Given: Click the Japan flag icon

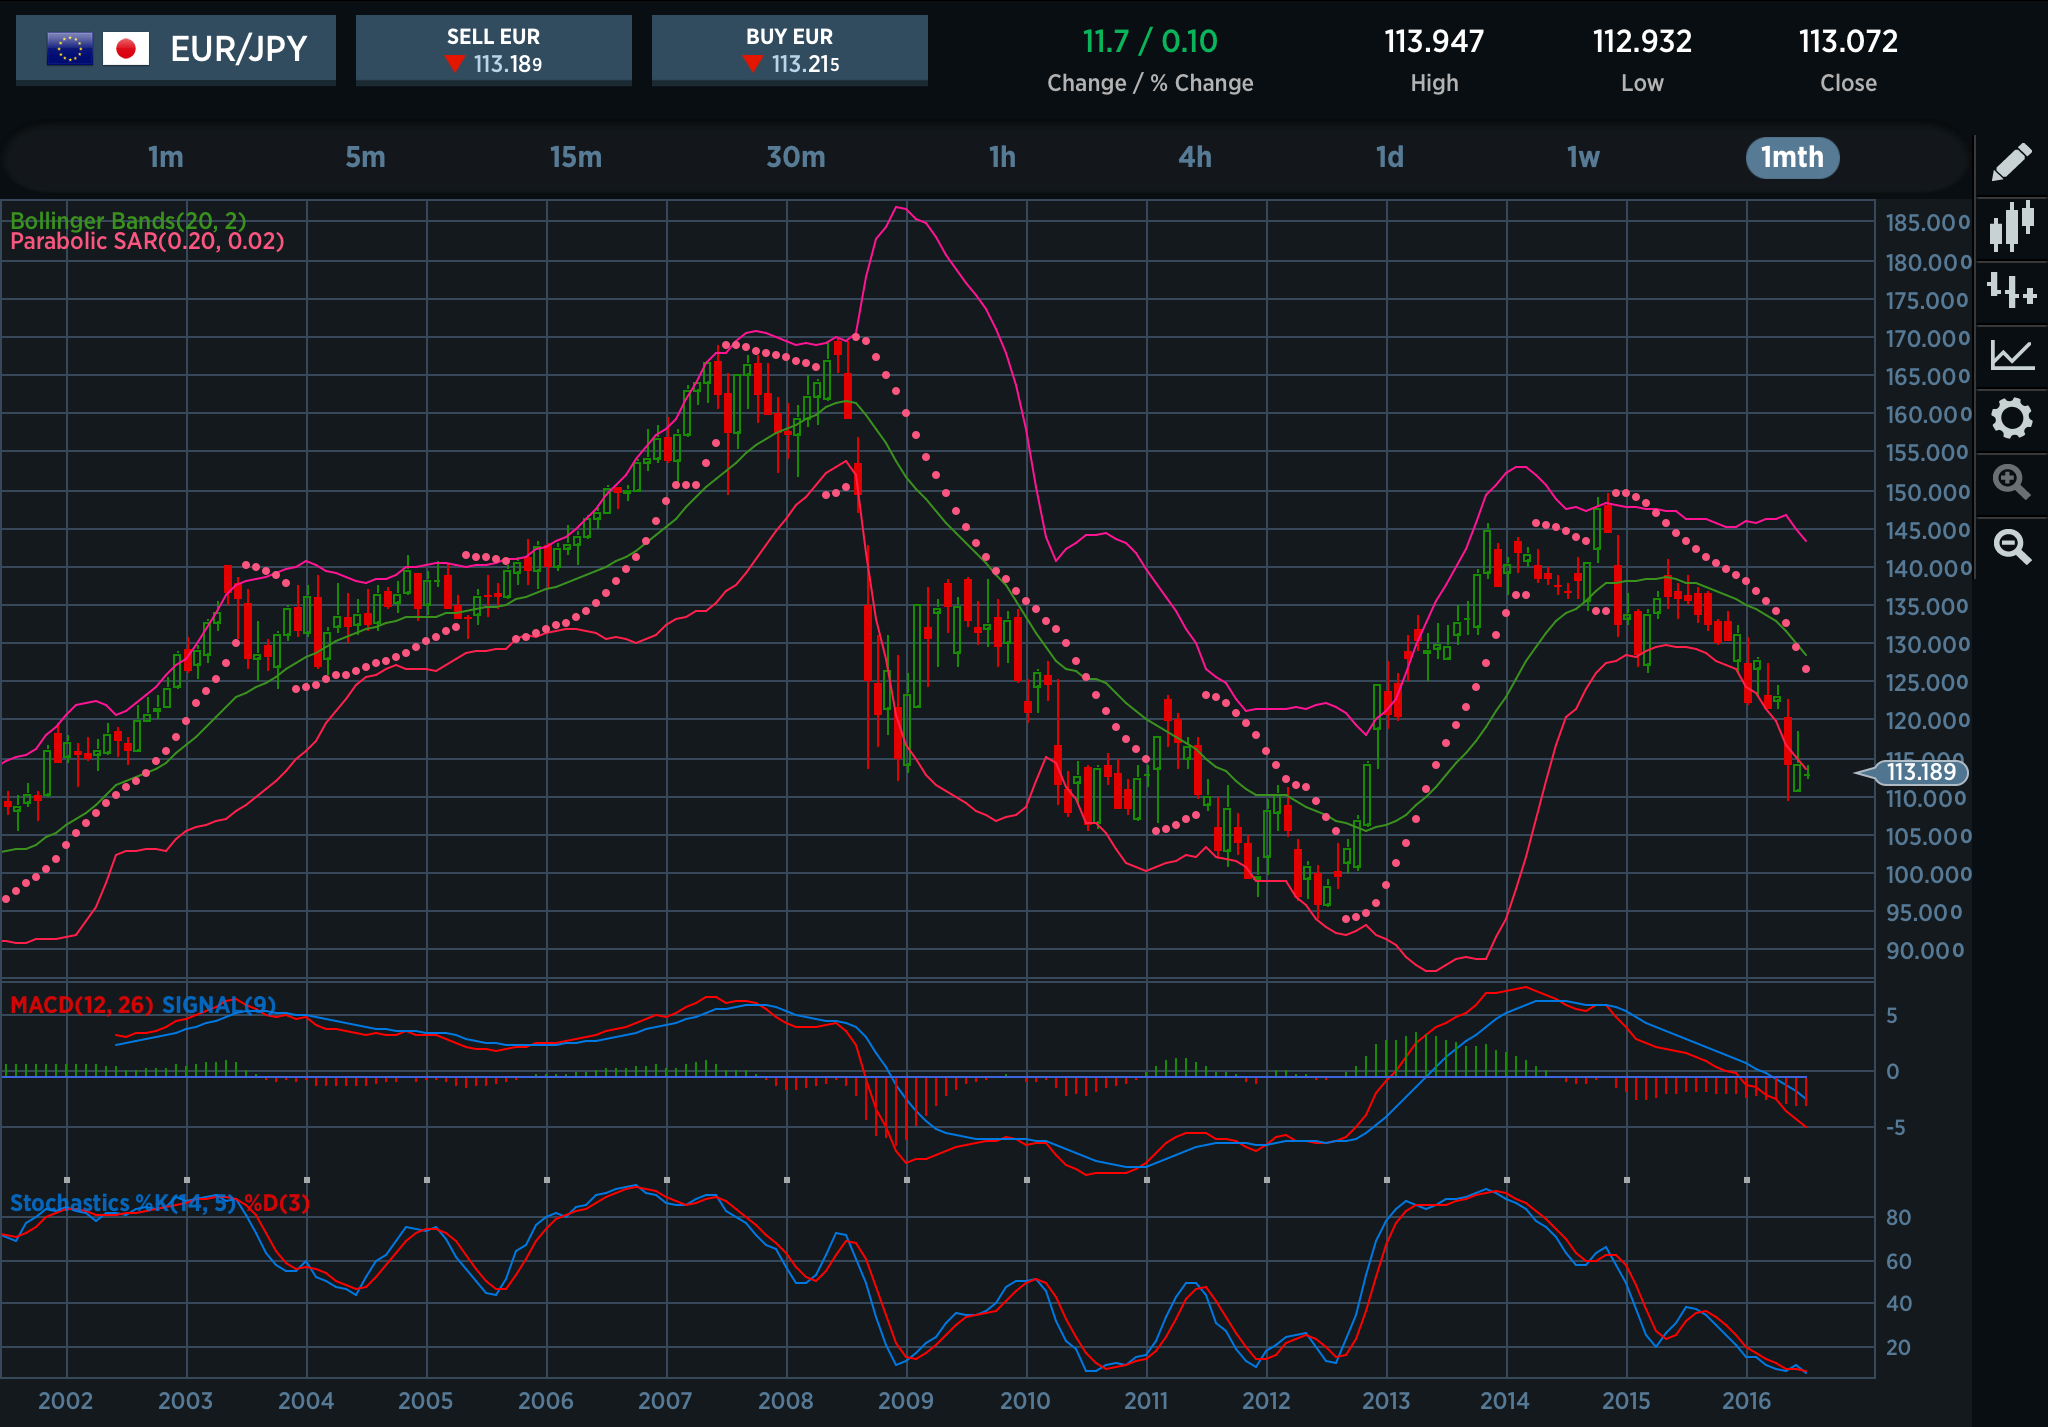Looking at the screenshot, I should 126,48.
